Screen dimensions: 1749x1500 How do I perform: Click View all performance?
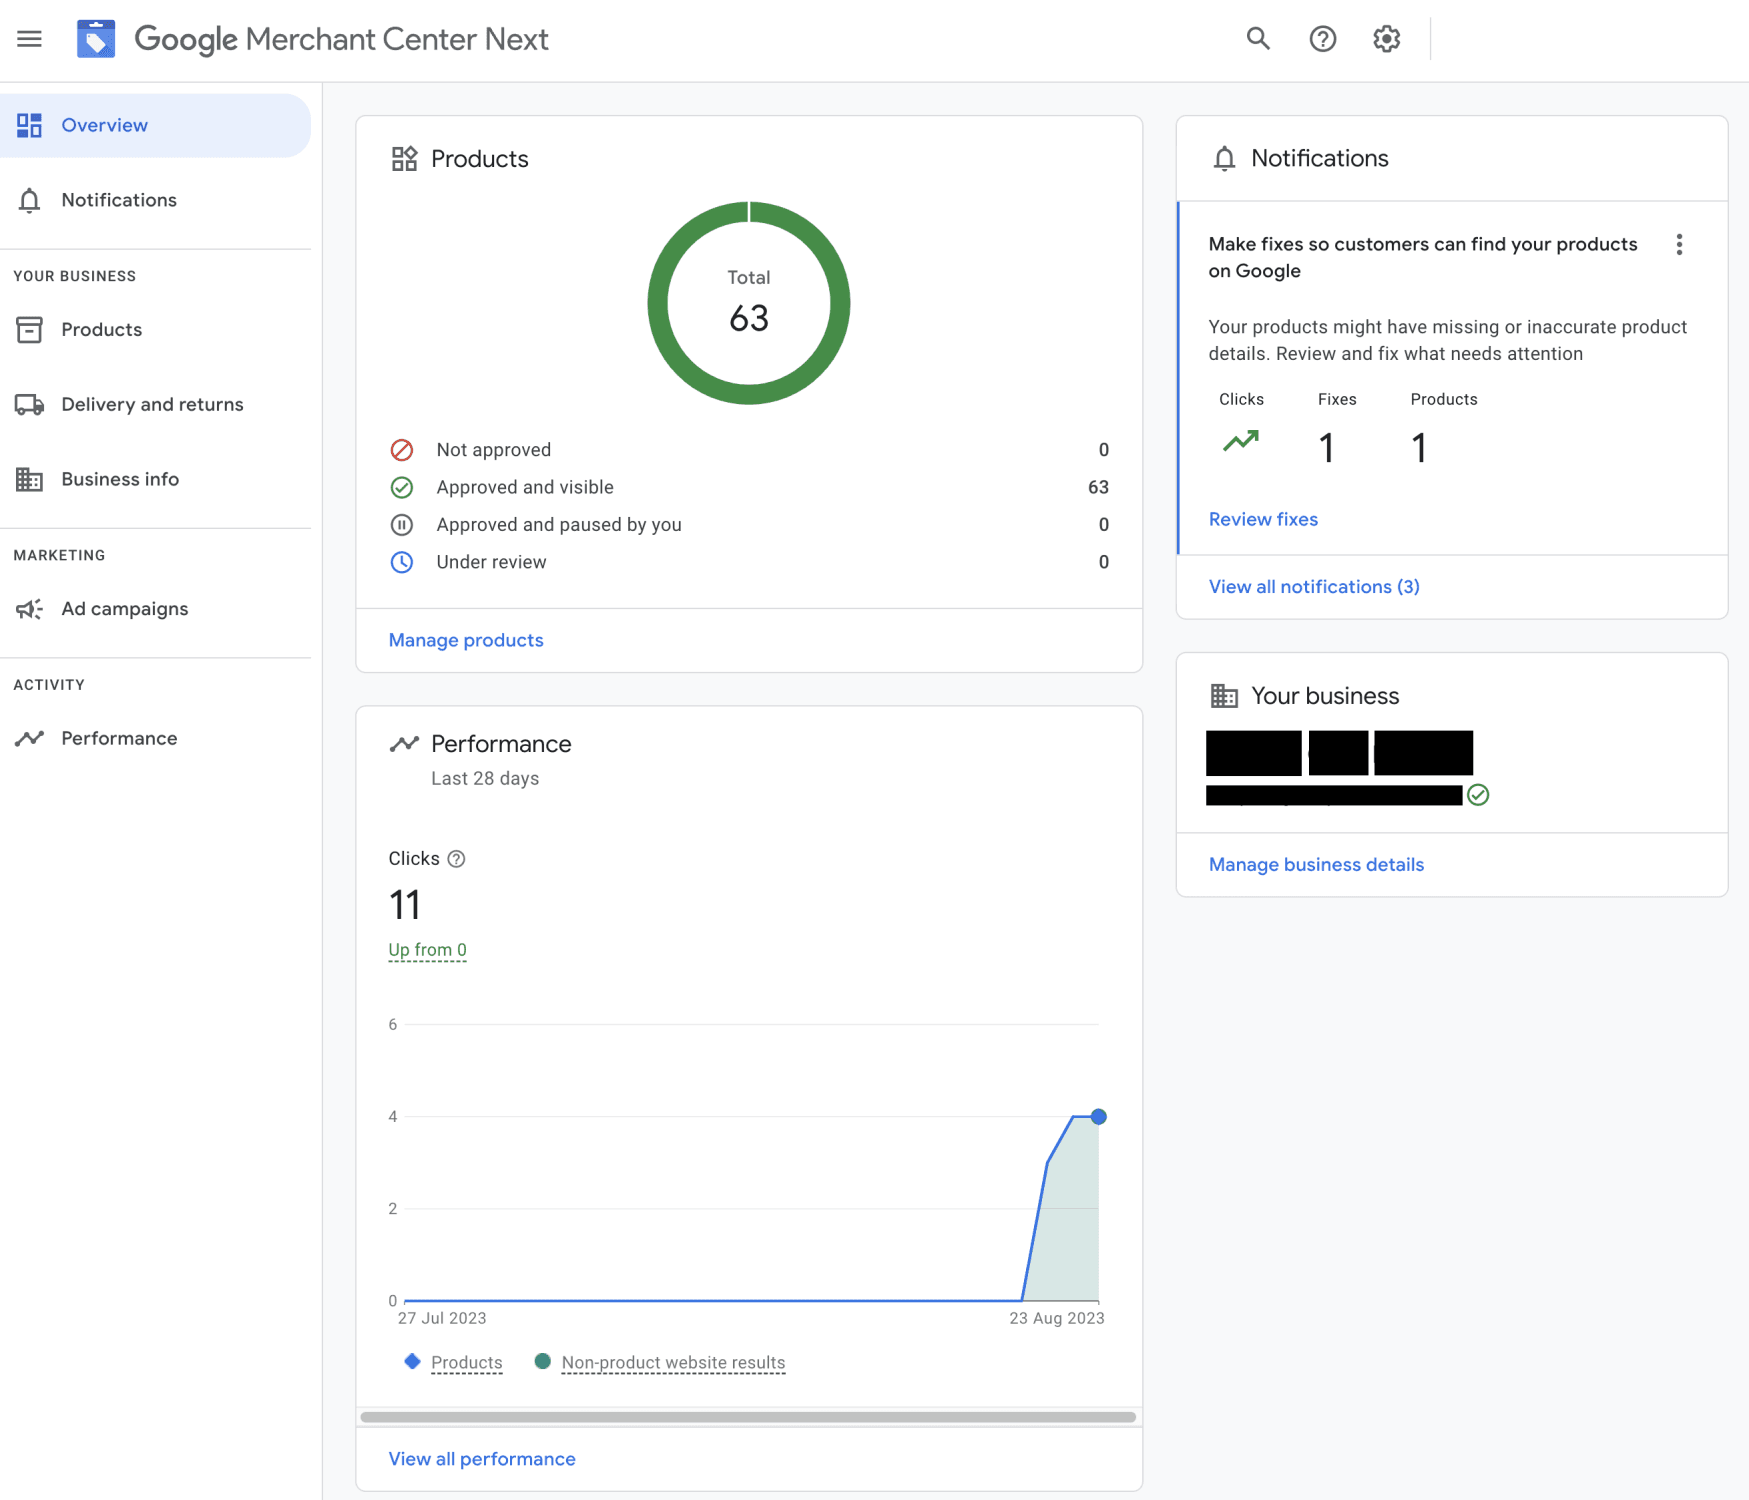(481, 1459)
